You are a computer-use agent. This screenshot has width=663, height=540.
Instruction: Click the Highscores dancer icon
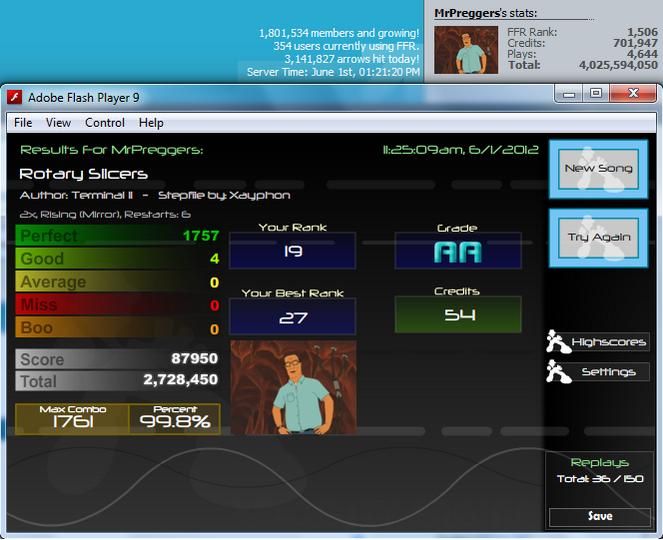[x=558, y=342]
